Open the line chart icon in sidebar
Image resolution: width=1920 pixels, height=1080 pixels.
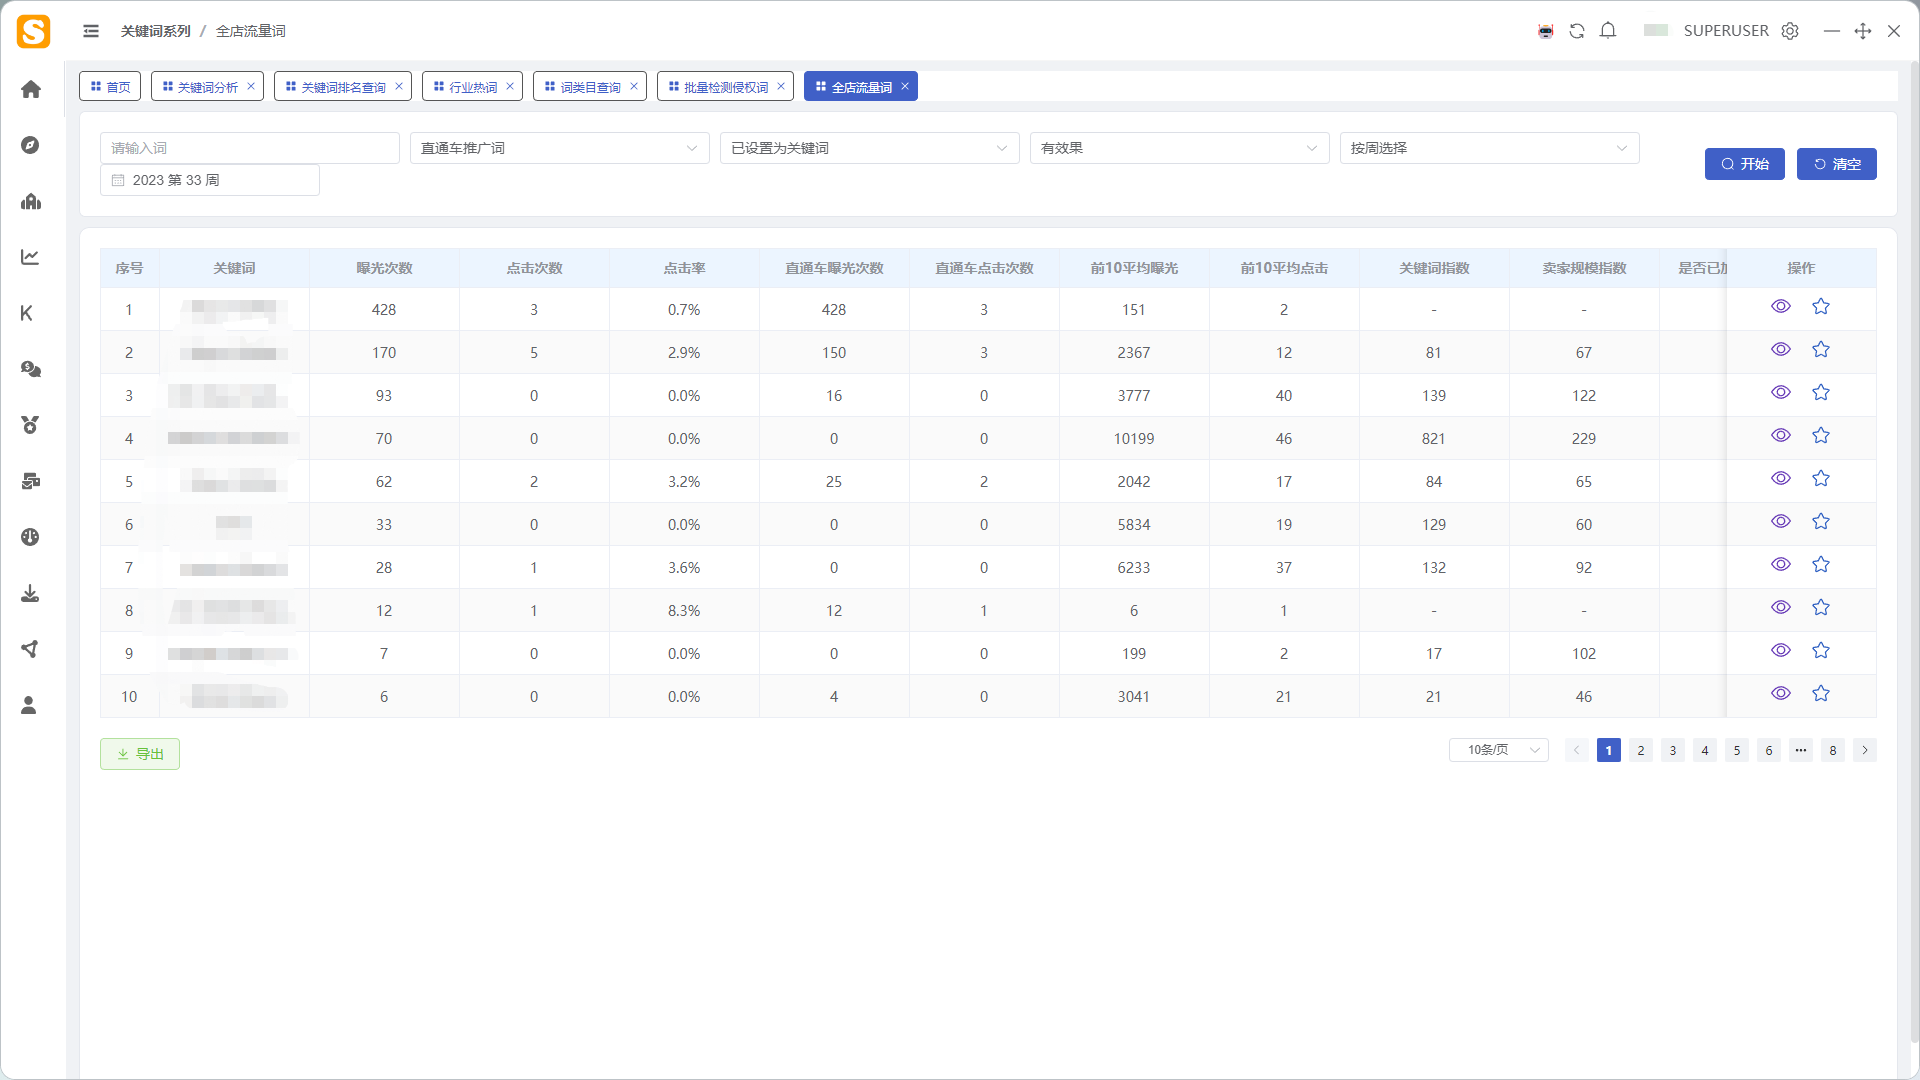pyautogui.click(x=30, y=257)
